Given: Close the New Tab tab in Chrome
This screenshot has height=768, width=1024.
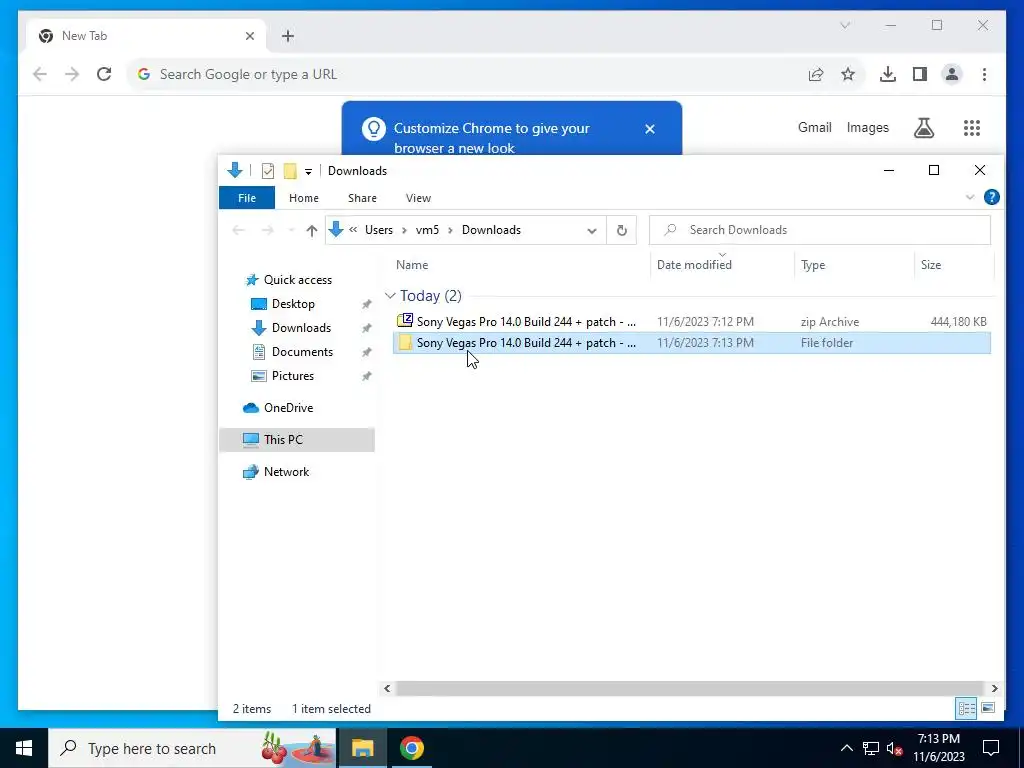Looking at the screenshot, I should [249, 36].
